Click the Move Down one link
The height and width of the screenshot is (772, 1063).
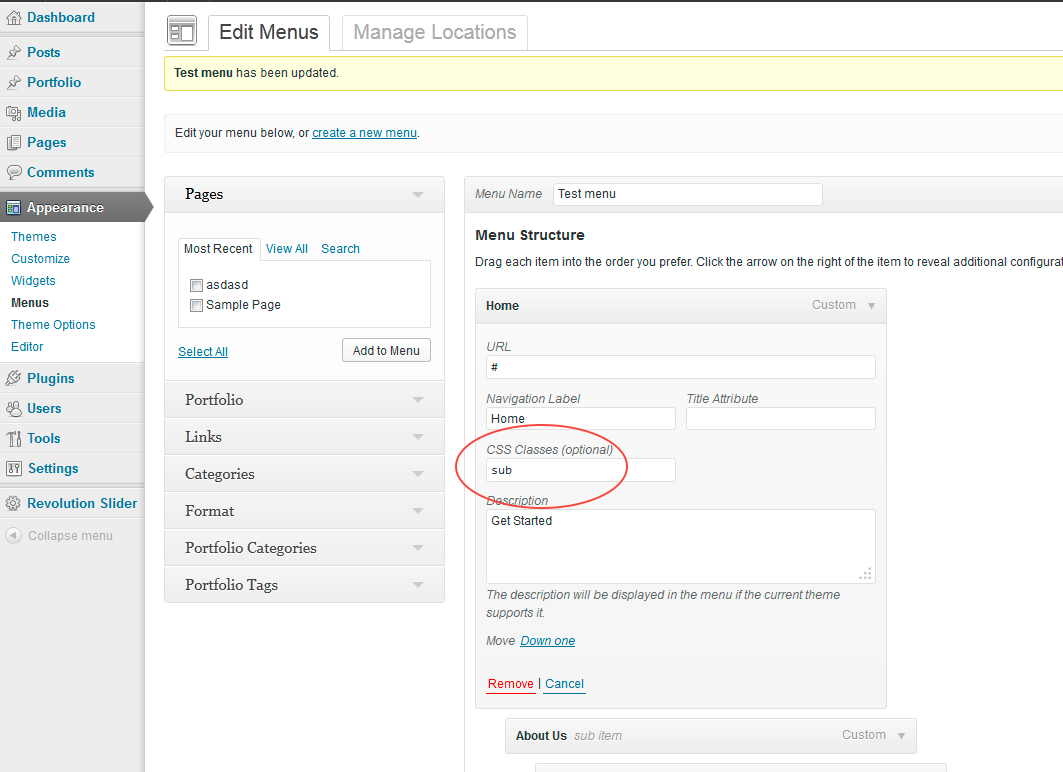pyautogui.click(x=547, y=641)
